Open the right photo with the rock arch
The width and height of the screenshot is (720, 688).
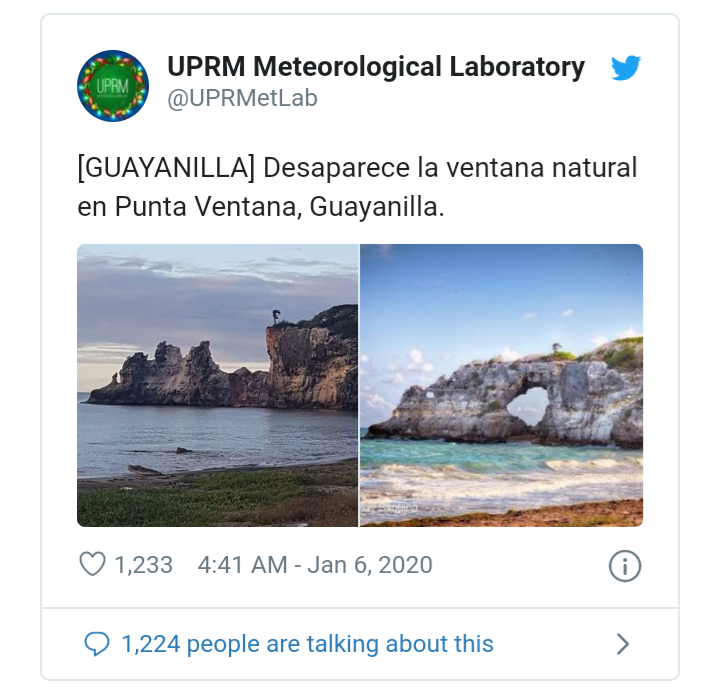pos(501,385)
